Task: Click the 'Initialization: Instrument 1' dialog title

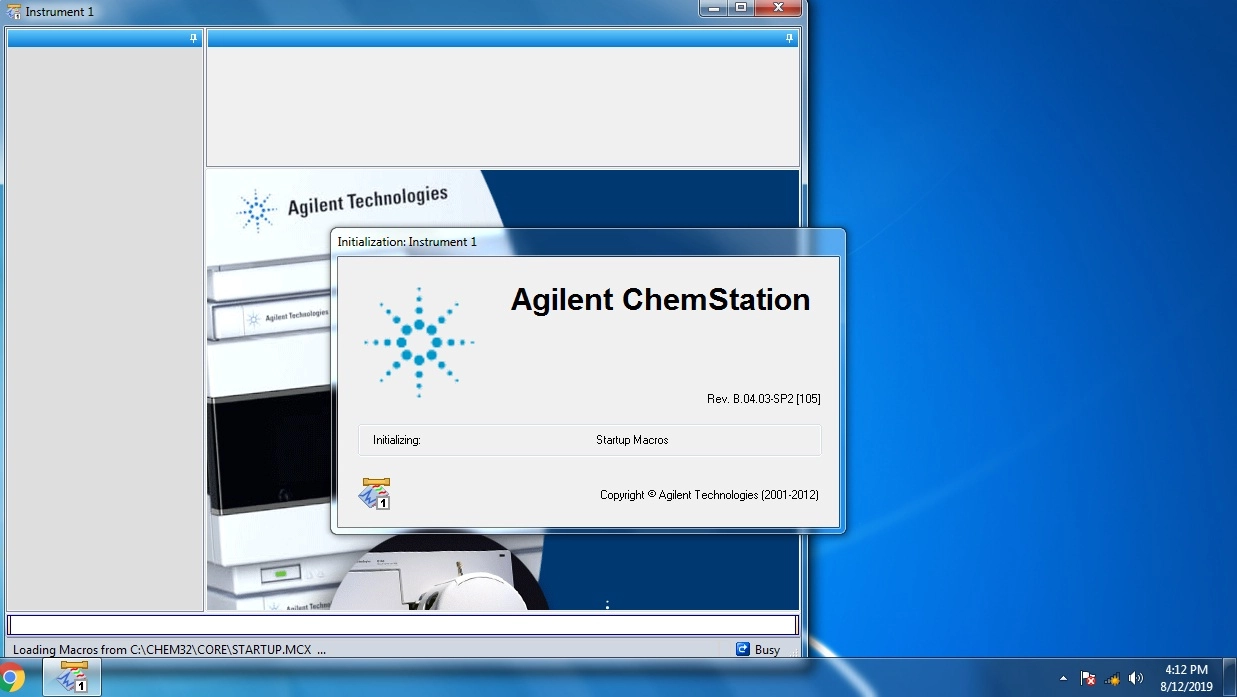Action: point(407,242)
